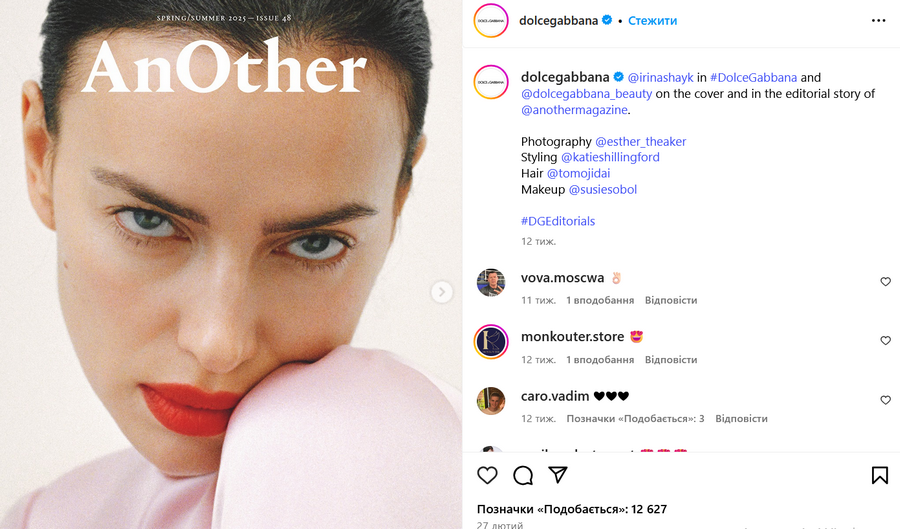
Task: Follow dolcegabbana via Стежити
Action: coord(653,21)
